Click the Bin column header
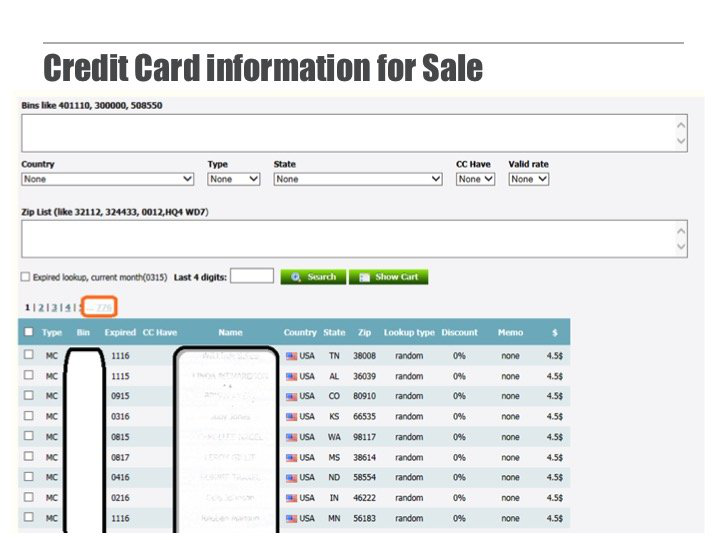The image size is (720, 540). pyautogui.click(x=83, y=332)
